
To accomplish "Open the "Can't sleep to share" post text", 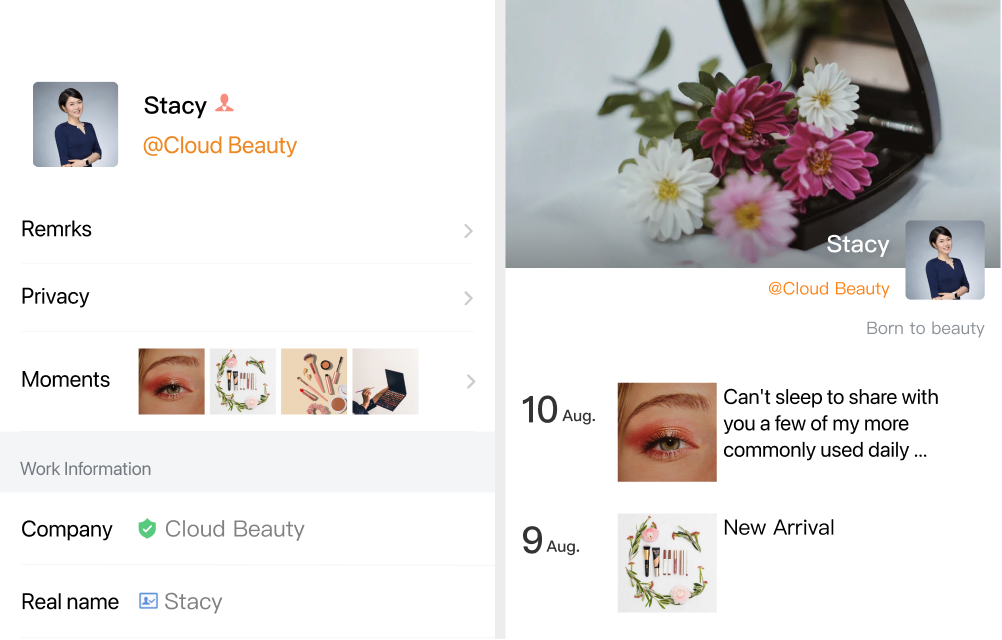I will pos(831,423).
